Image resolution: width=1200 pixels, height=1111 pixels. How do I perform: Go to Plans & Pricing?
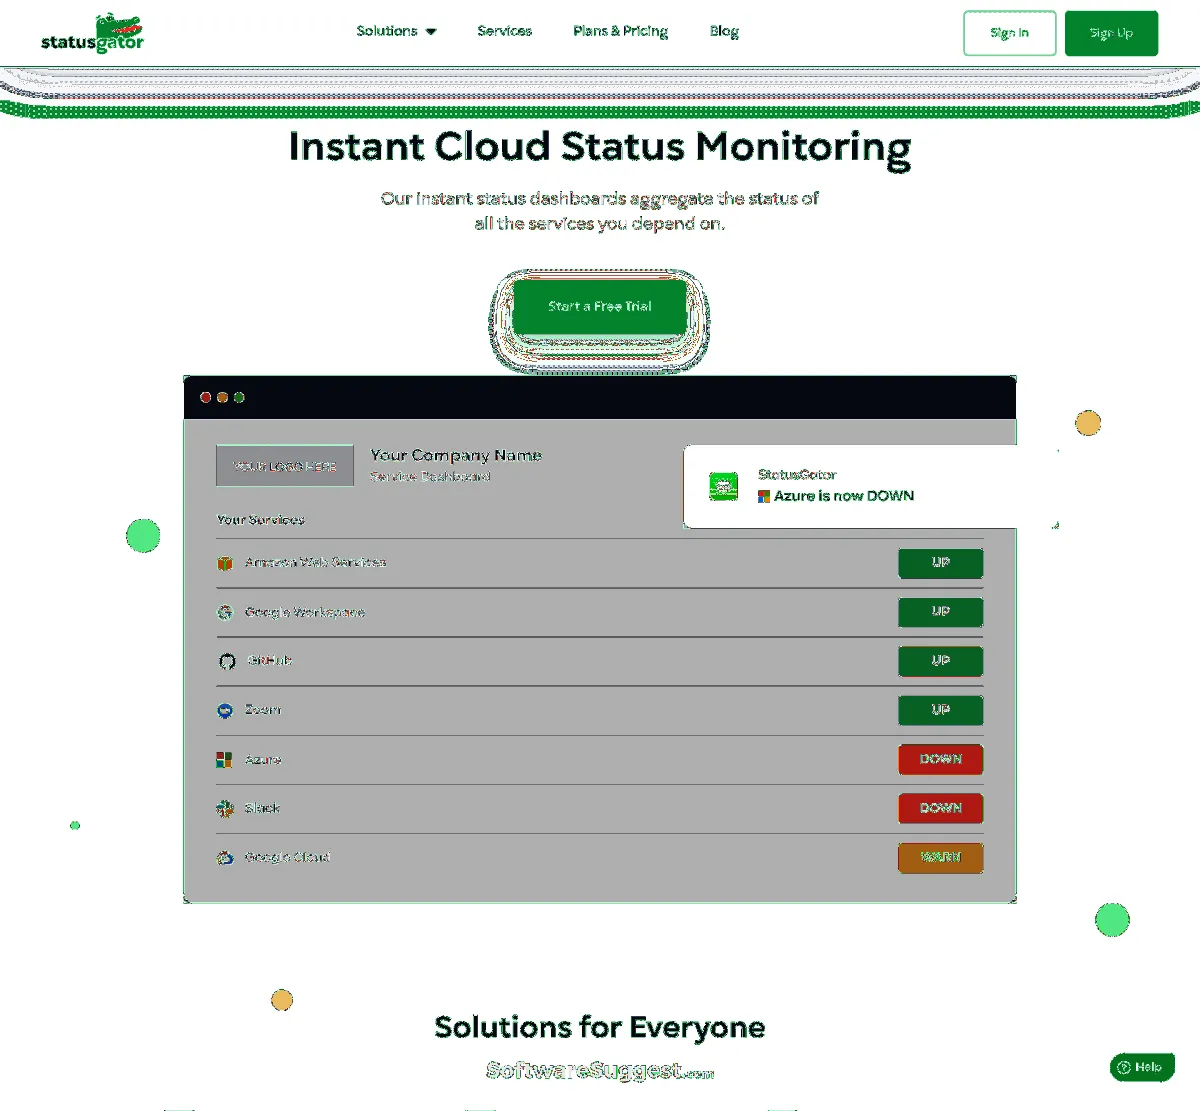(x=620, y=31)
